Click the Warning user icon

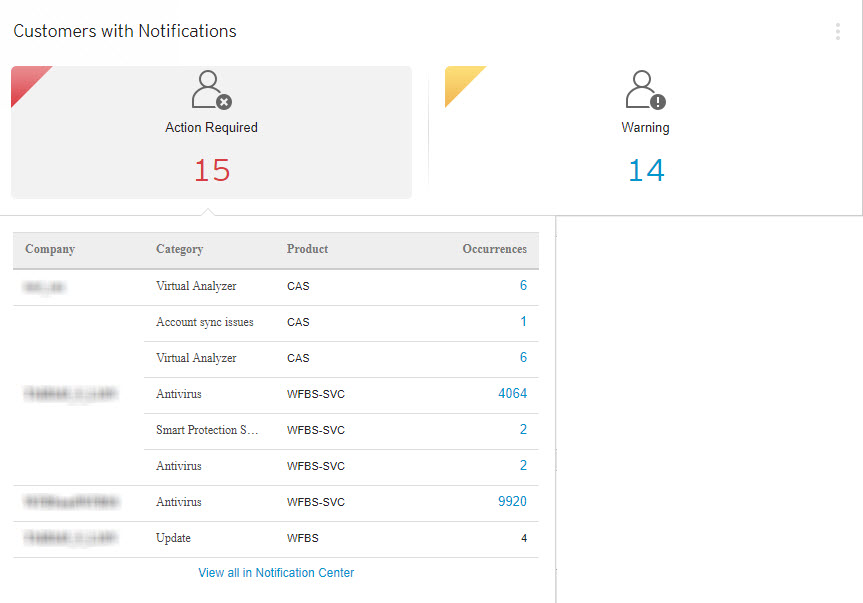[645, 90]
